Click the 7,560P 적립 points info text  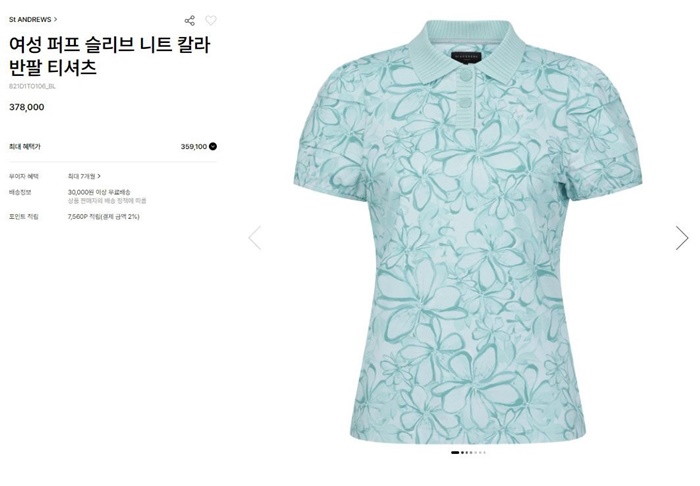coord(104,216)
